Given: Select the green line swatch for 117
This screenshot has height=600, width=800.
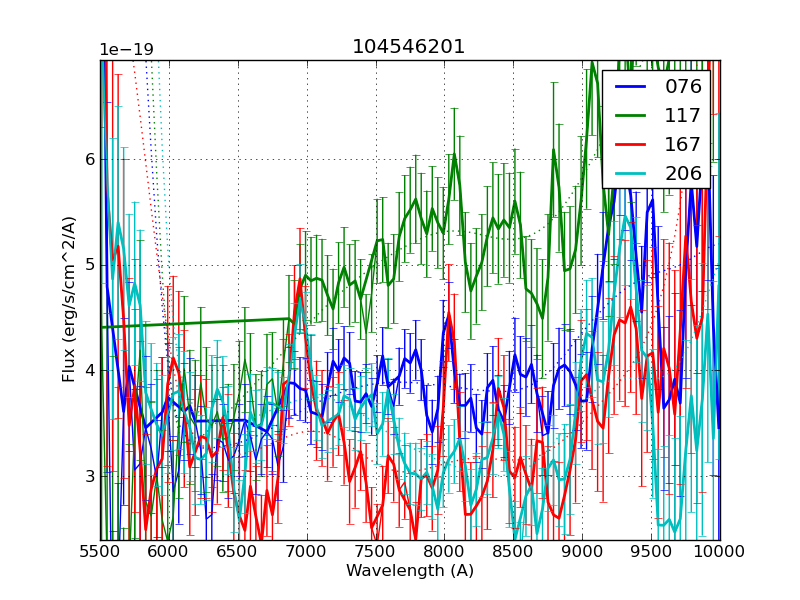Looking at the screenshot, I should tap(632, 116).
